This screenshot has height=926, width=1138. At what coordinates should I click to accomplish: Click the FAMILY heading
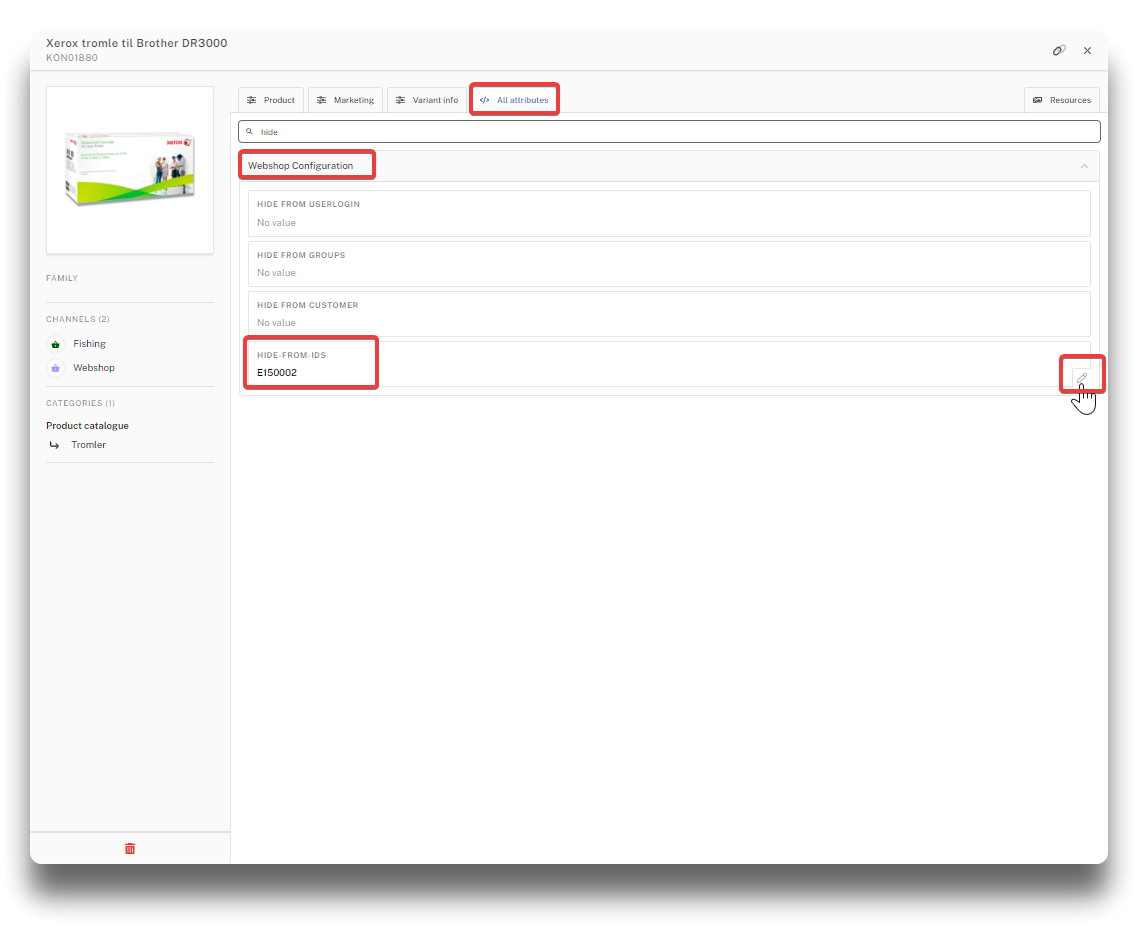62,279
